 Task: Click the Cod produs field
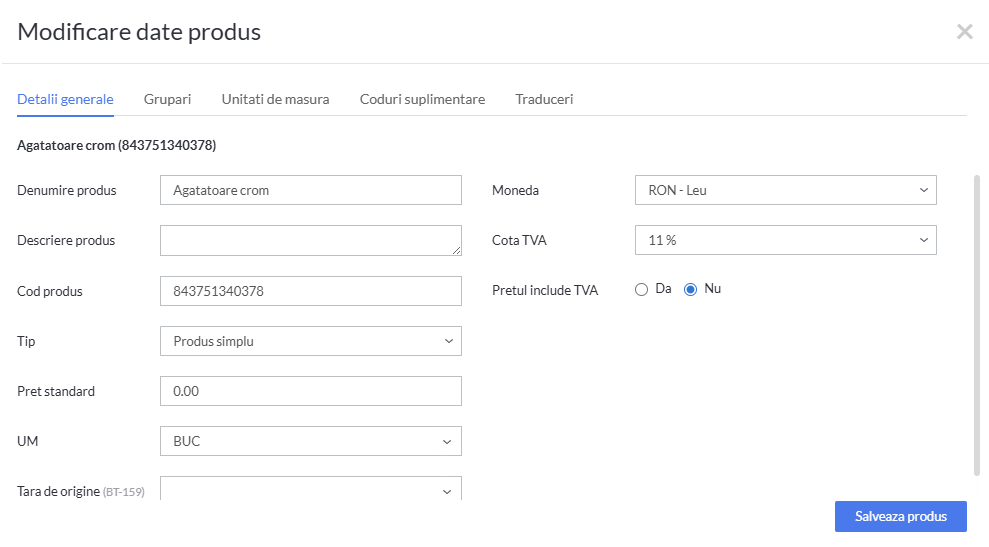coord(311,291)
